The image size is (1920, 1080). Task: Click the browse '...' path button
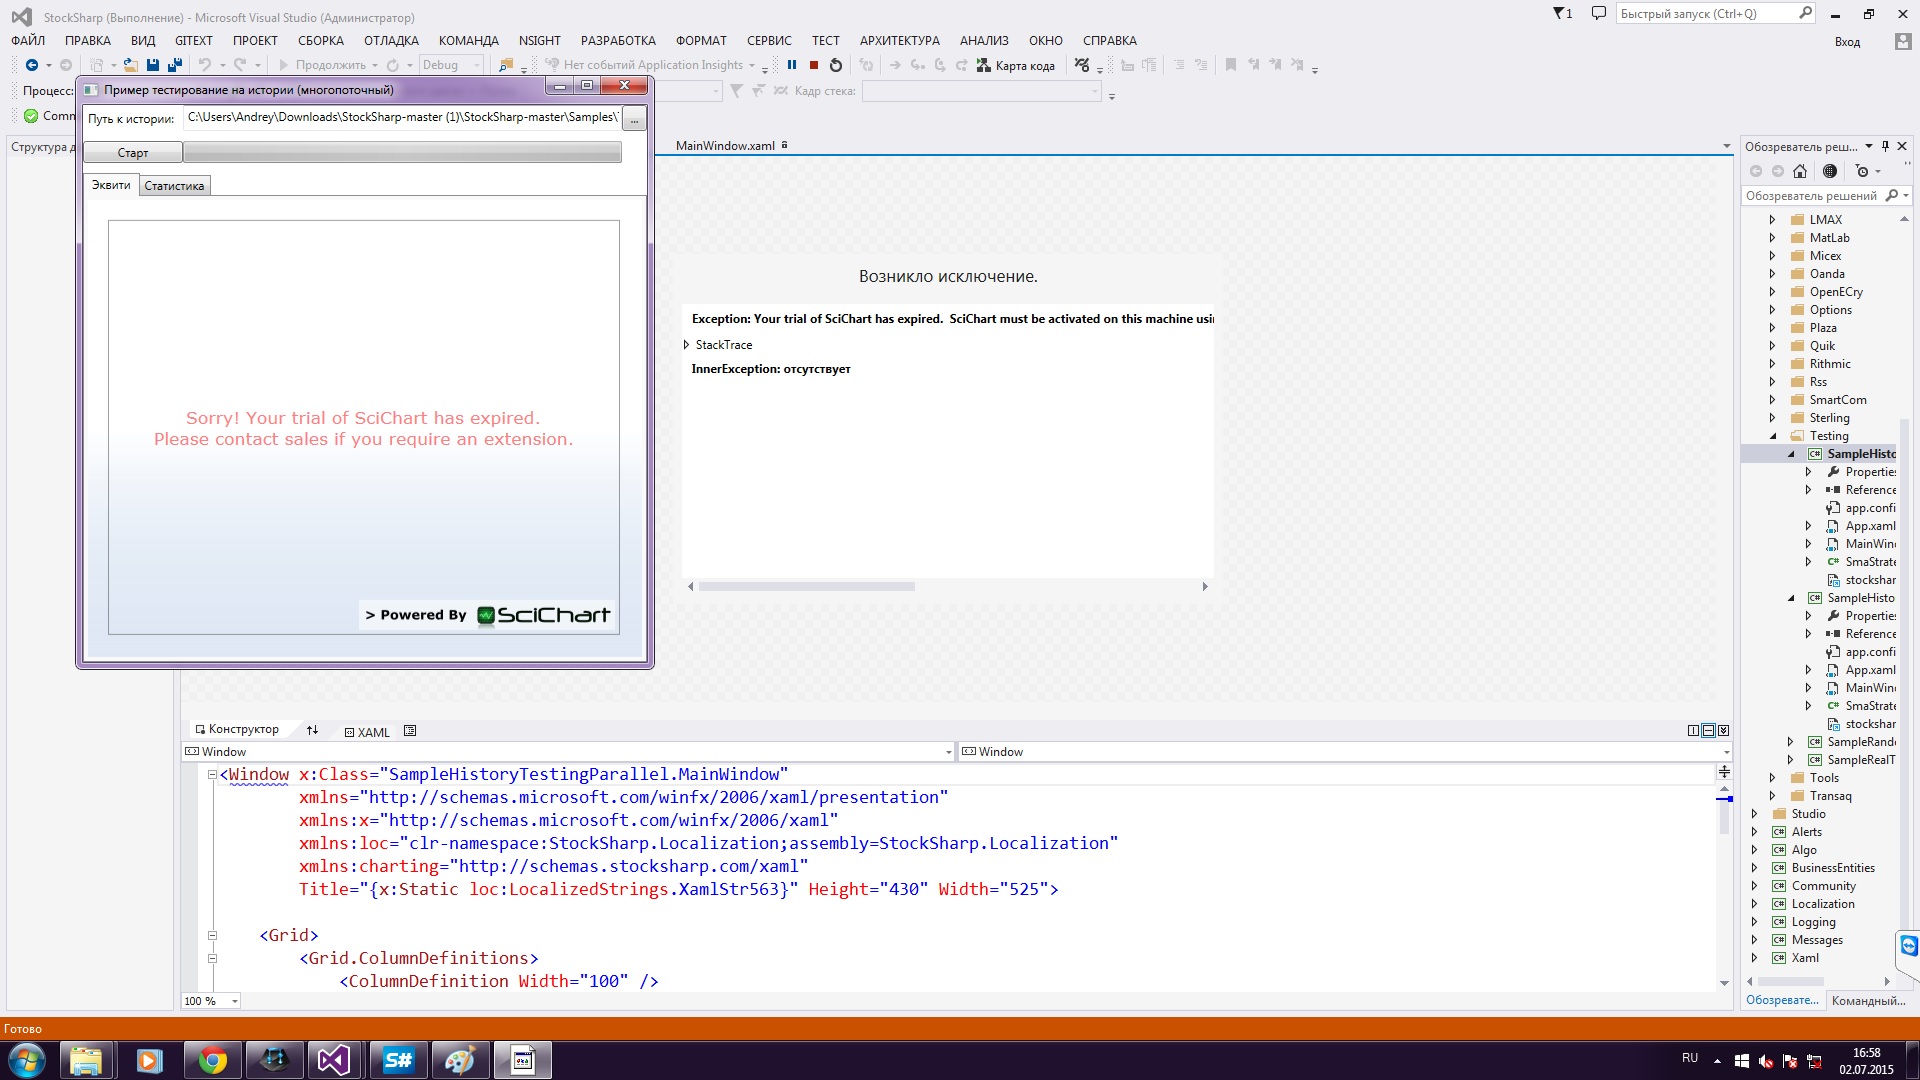pos(634,119)
